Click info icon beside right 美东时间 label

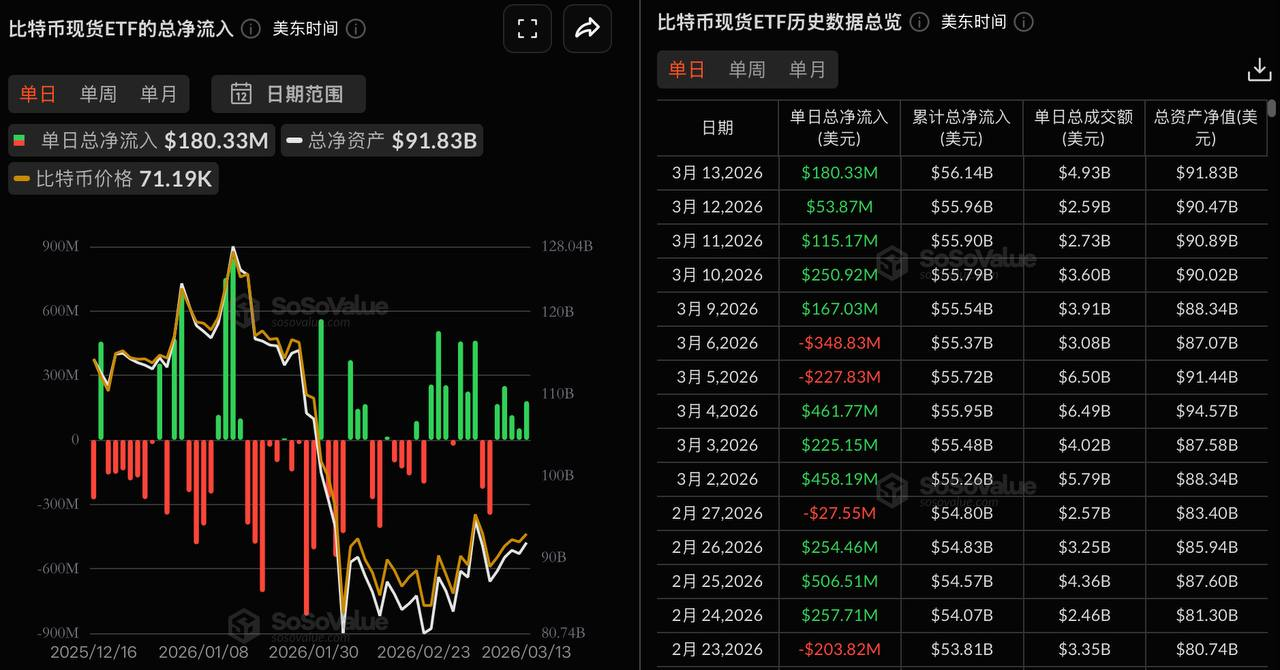tap(1023, 22)
